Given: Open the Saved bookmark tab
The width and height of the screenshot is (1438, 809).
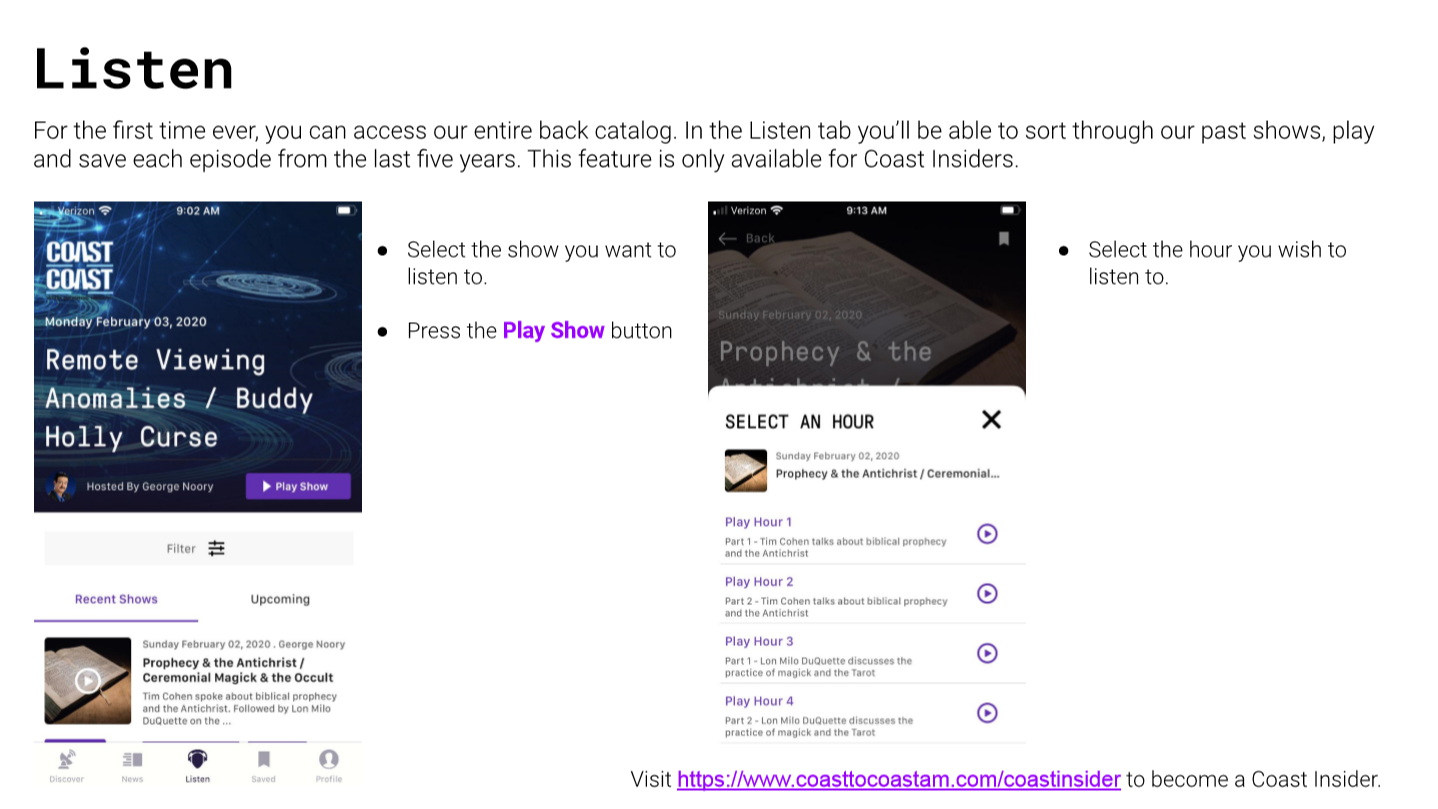Looking at the screenshot, I should click(263, 766).
